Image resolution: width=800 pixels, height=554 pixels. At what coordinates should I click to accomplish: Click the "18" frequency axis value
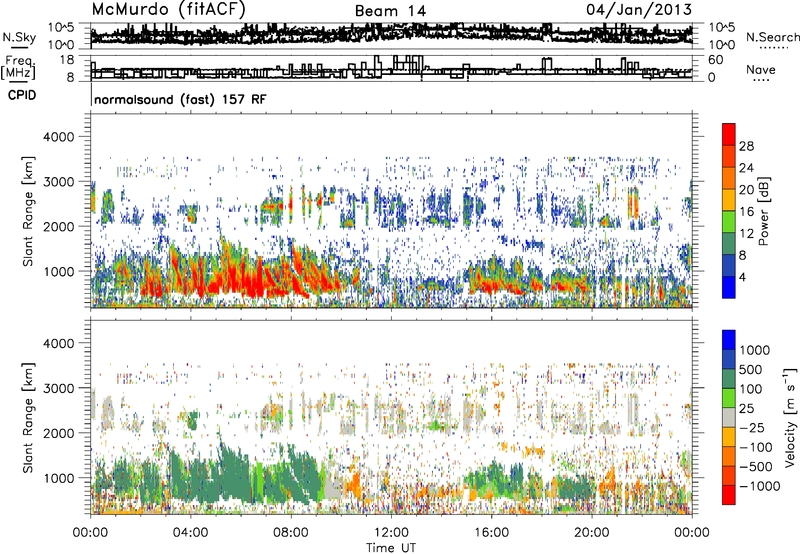click(x=67, y=60)
